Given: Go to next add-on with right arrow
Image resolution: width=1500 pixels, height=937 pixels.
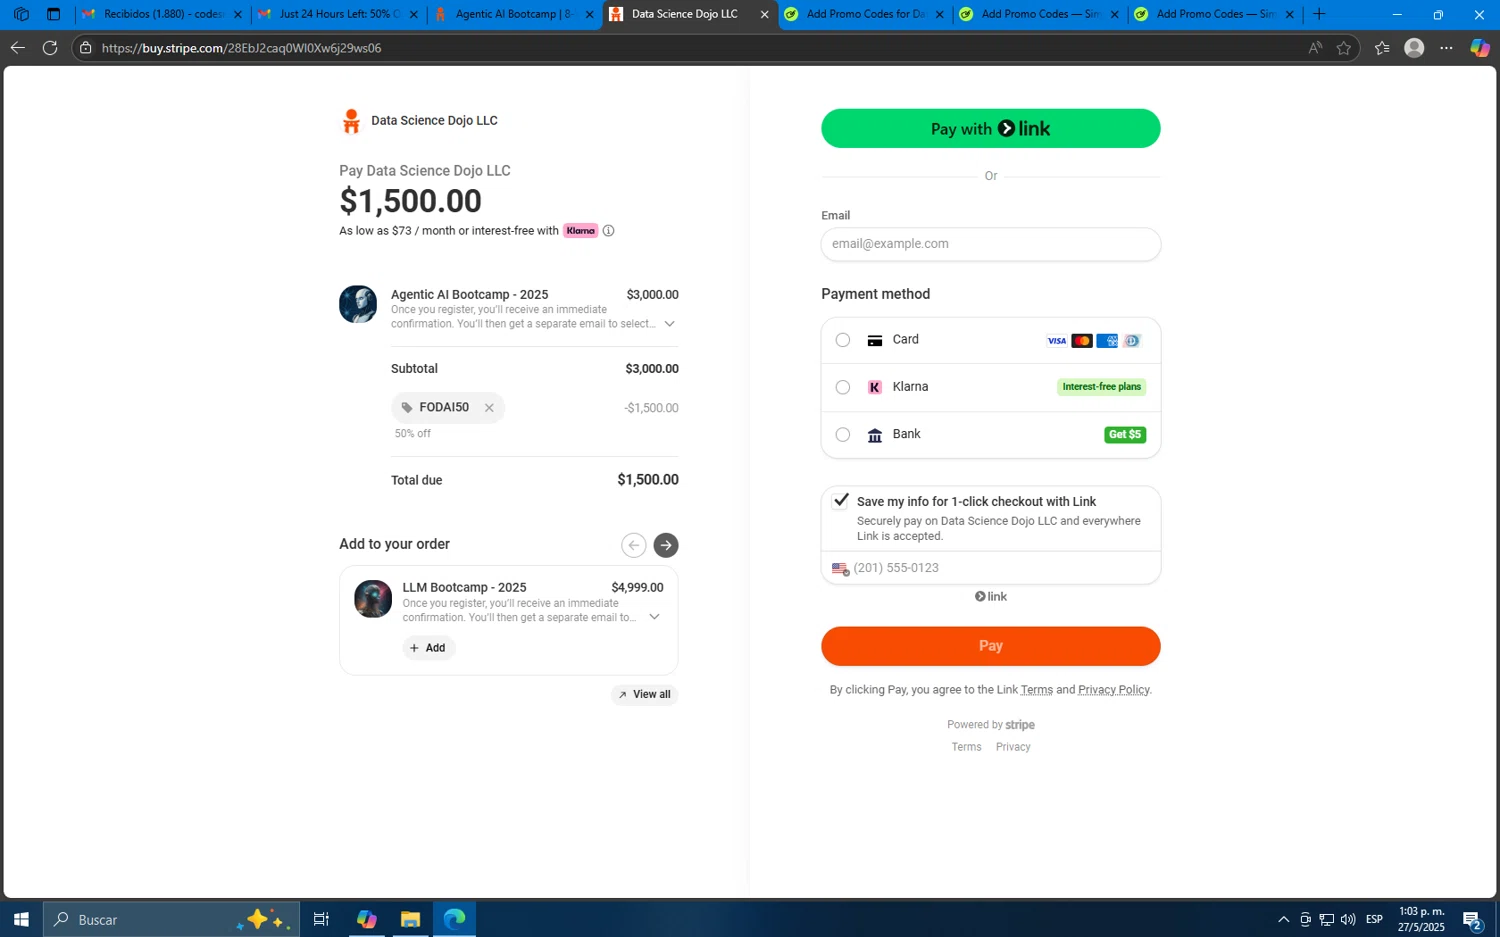Looking at the screenshot, I should click(x=666, y=545).
